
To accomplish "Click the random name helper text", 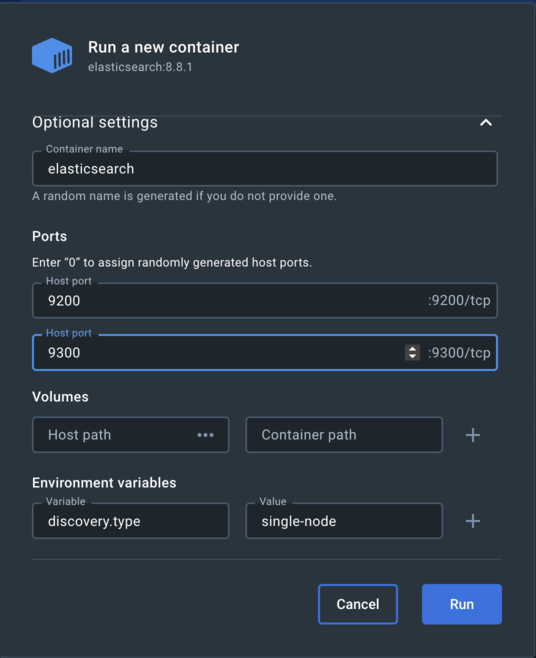I will click(x=185, y=196).
